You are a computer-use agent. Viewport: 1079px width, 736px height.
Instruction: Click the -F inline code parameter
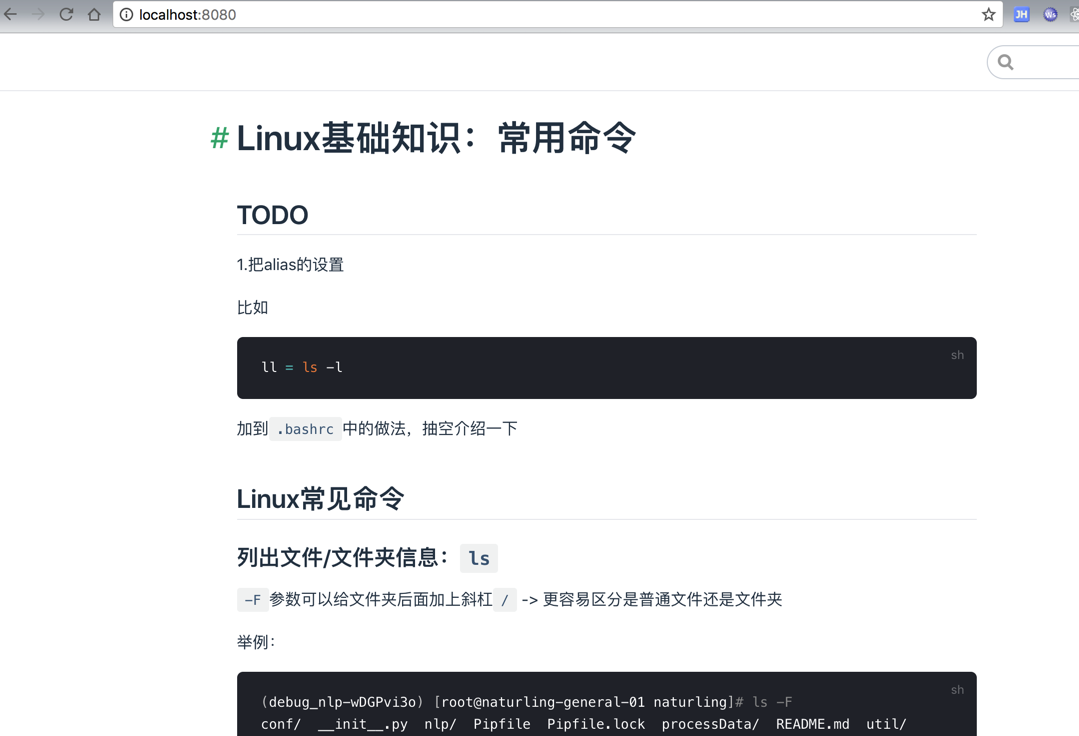[252, 600]
